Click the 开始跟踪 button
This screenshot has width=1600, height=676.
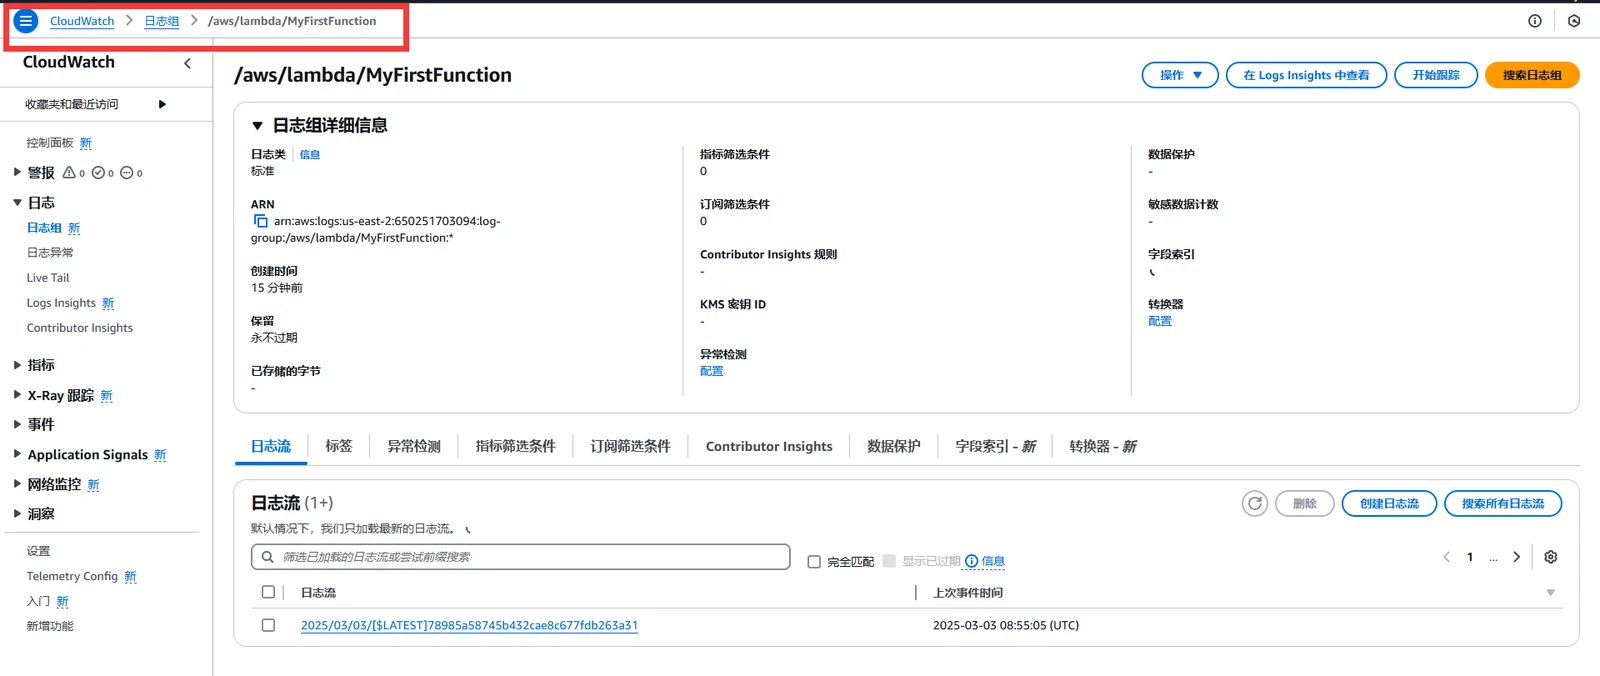point(1436,75)
